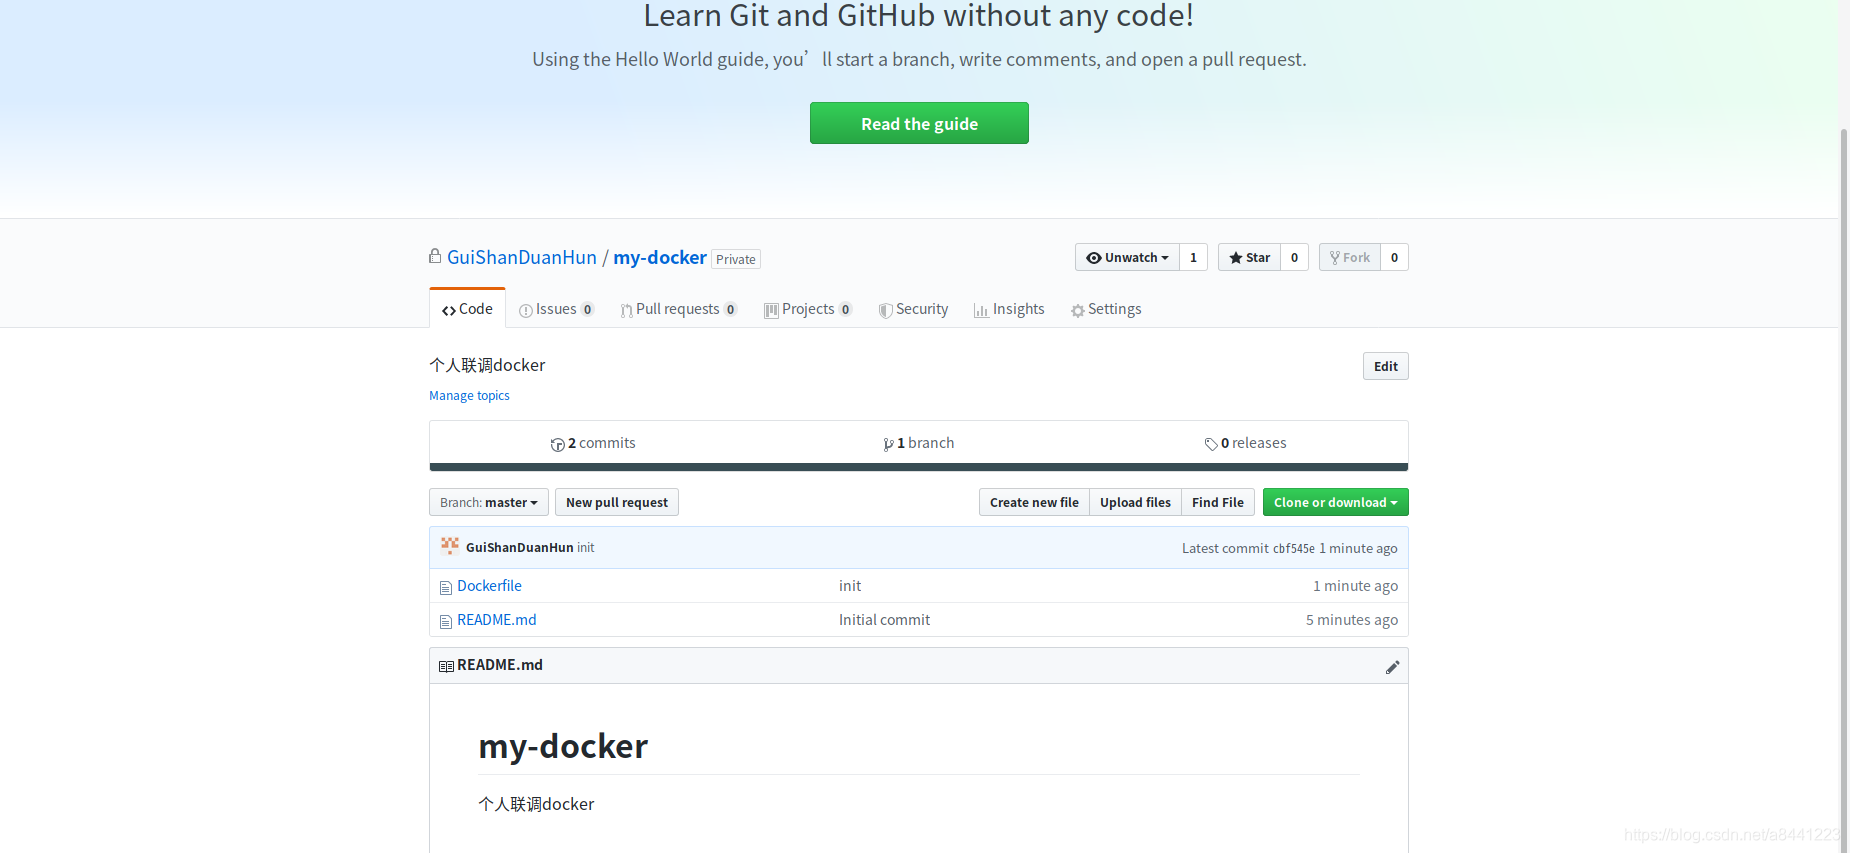The height and width of the screenshot is (853, 1850).
Task: Click the code brackets icon on Code tab
Action: [449, 311]
